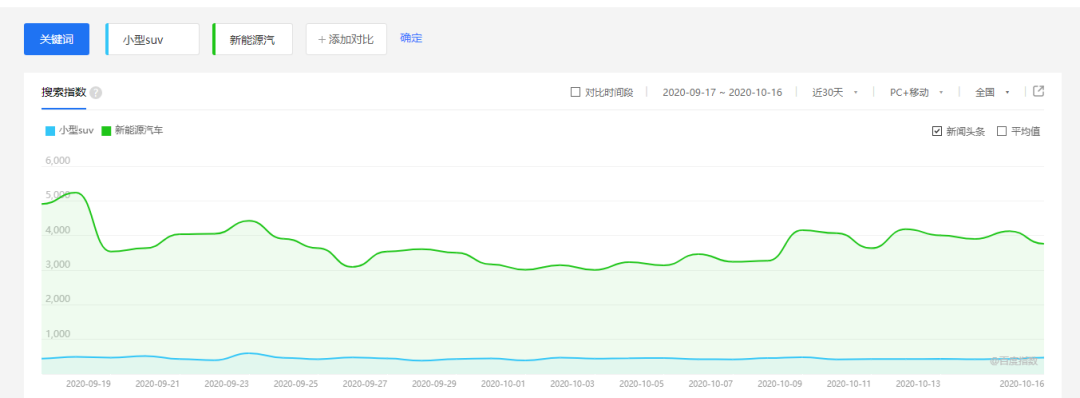Enable the 平均值 checkbox

point(1001,131)
